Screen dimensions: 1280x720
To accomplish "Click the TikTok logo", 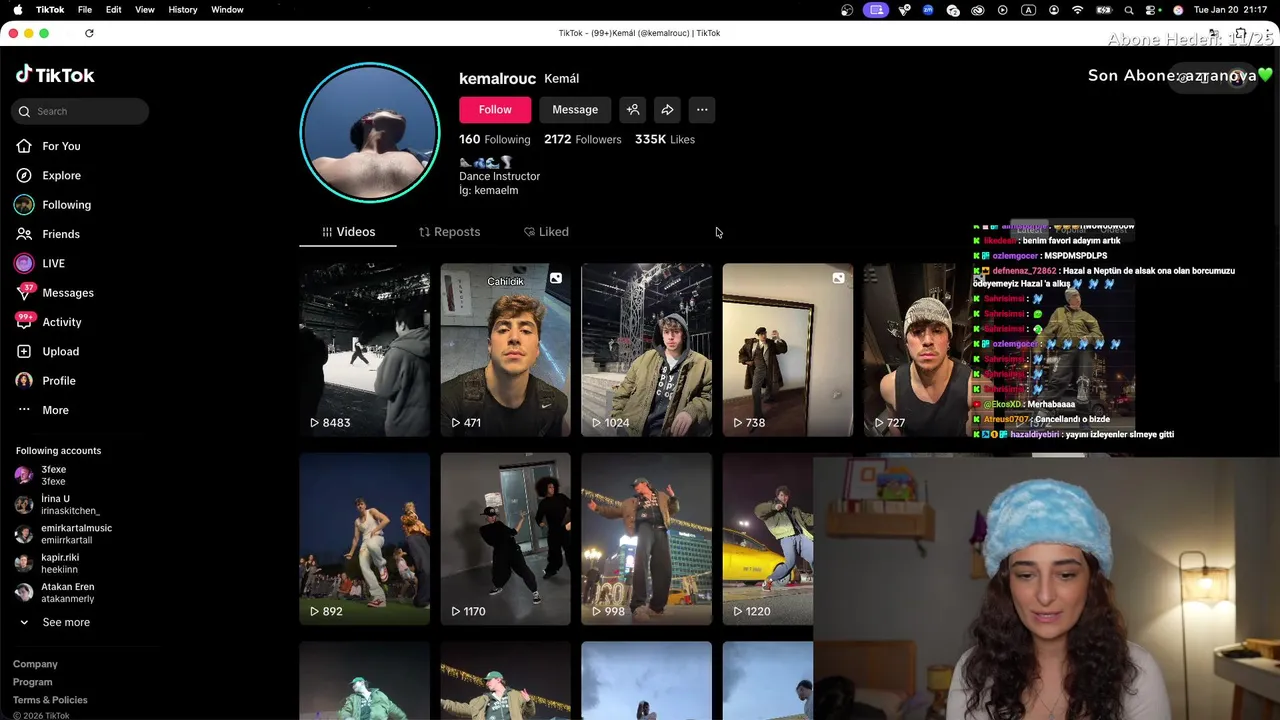I will coord(55,75).
